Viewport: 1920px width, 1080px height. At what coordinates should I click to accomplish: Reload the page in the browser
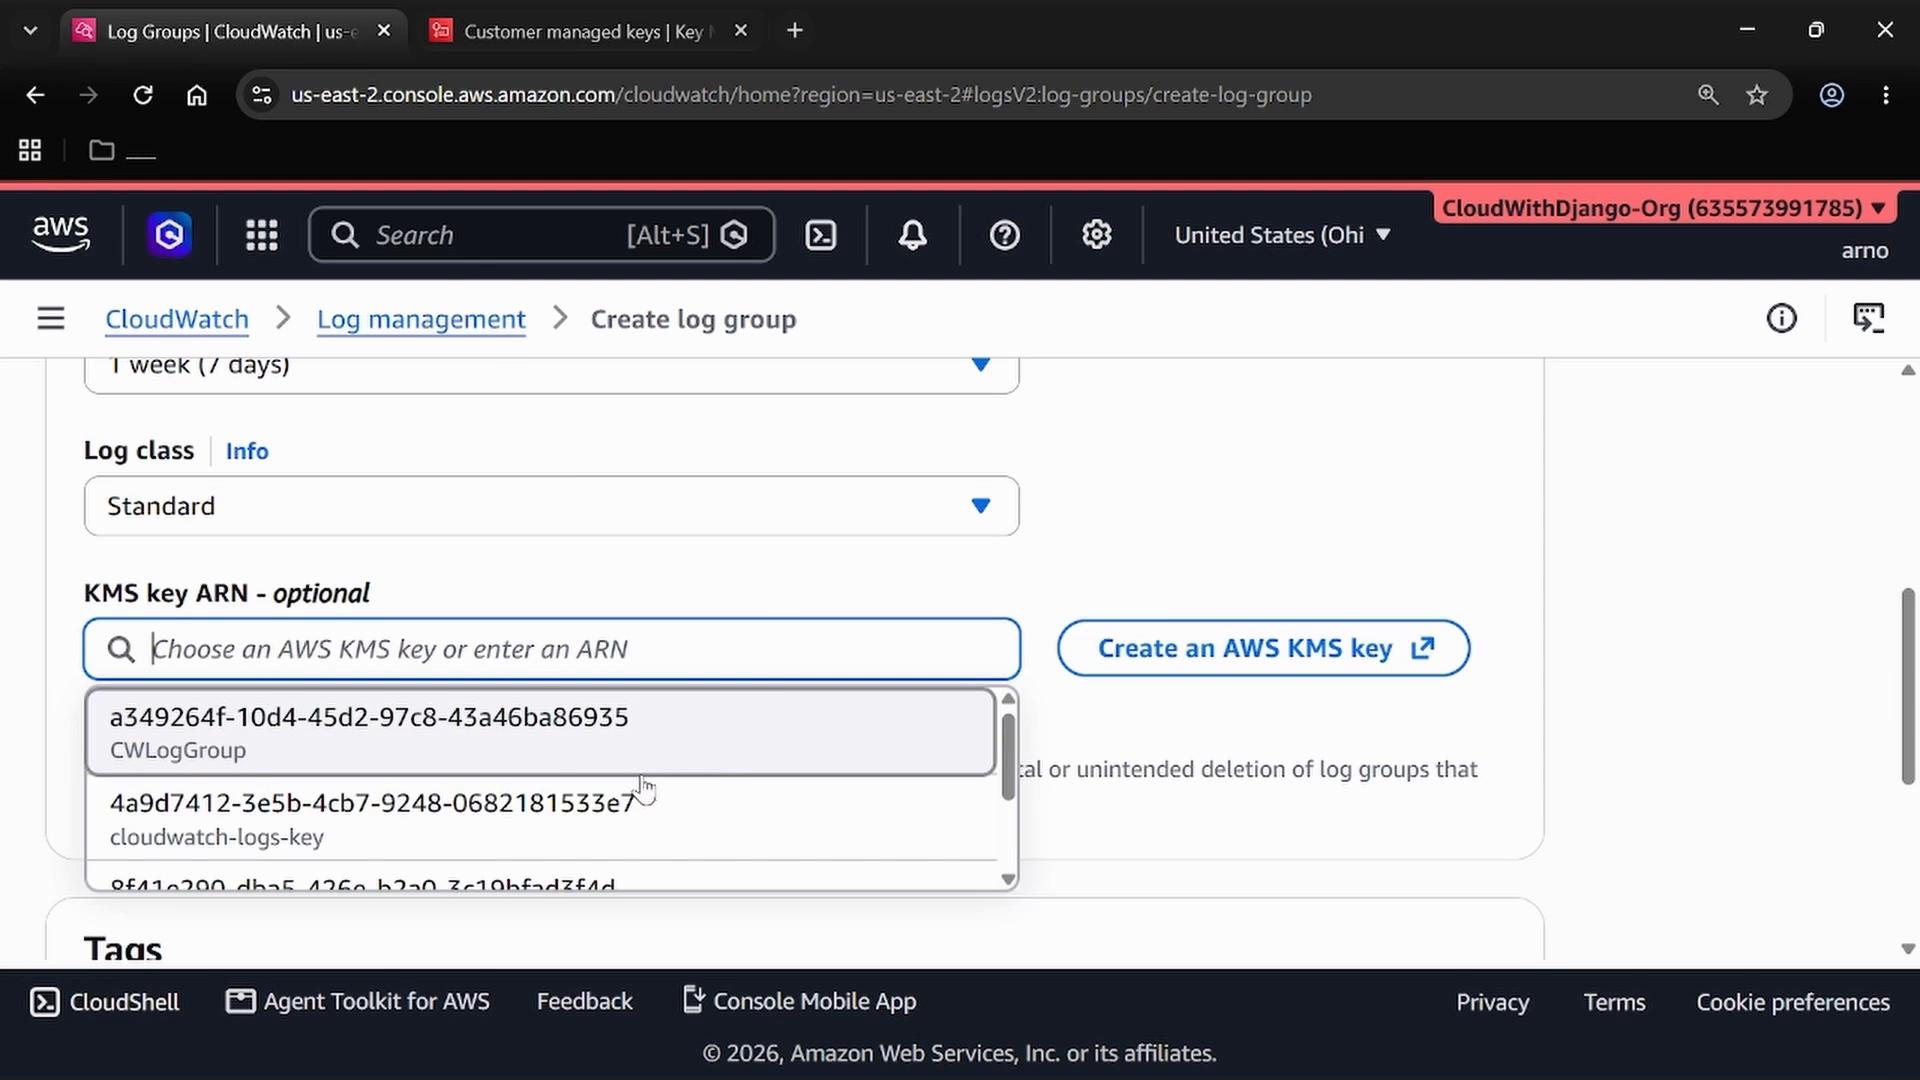click(143, 95)
